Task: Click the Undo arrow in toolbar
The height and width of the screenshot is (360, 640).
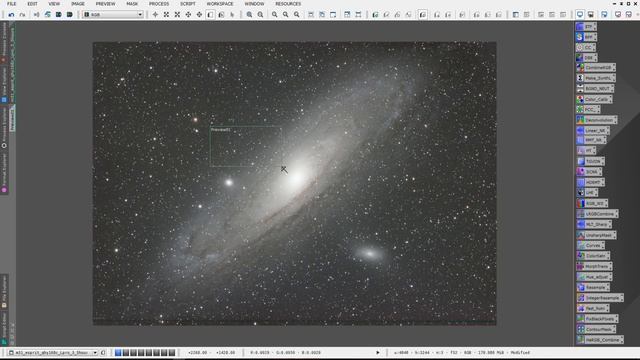Action: click(x=11, y=15)
